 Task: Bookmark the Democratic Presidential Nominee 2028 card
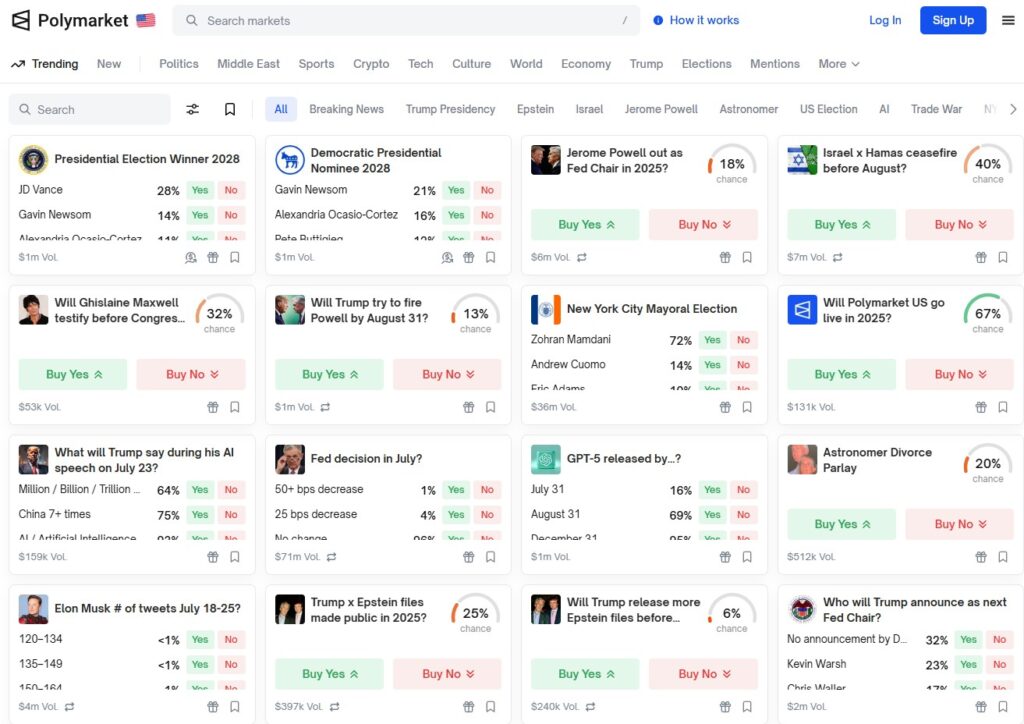point(490,257)
